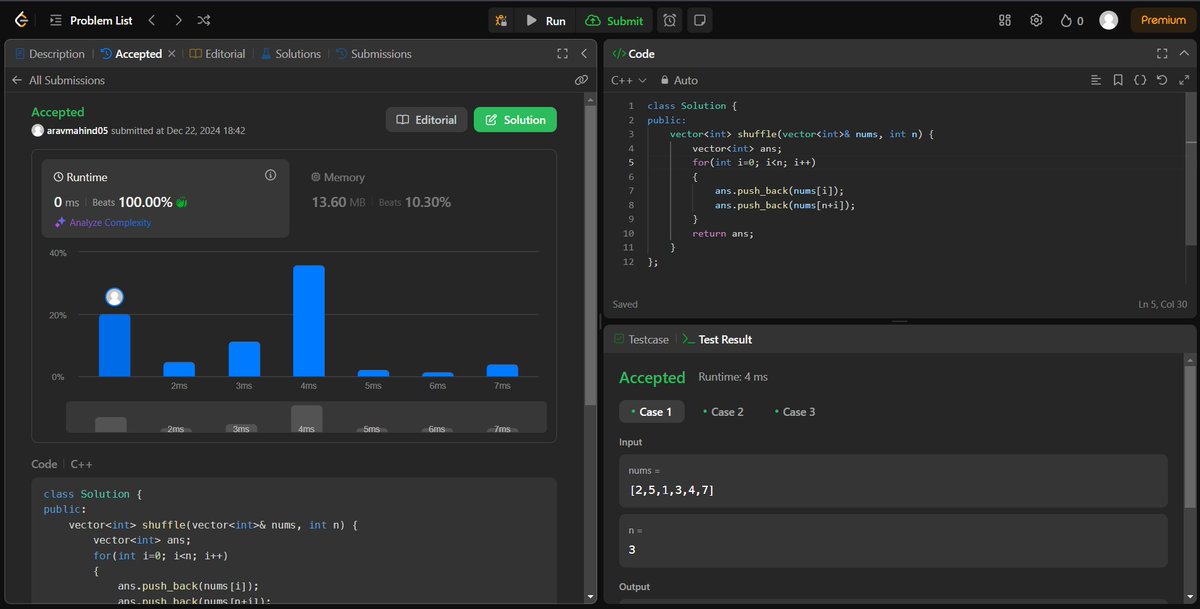Click the nums input field

point(893,482)
